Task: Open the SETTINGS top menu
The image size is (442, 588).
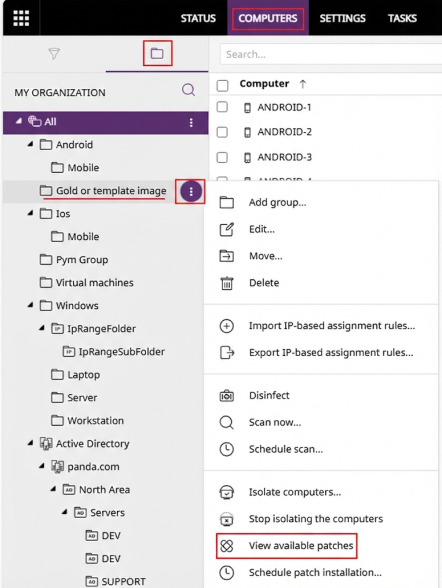Action: (x=342, y=18)
